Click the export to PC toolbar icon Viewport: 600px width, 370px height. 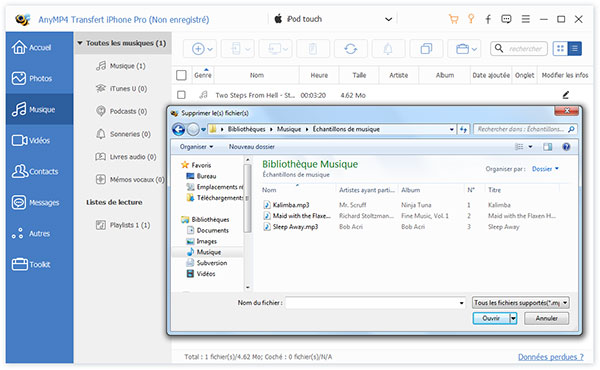click(276, 49)
